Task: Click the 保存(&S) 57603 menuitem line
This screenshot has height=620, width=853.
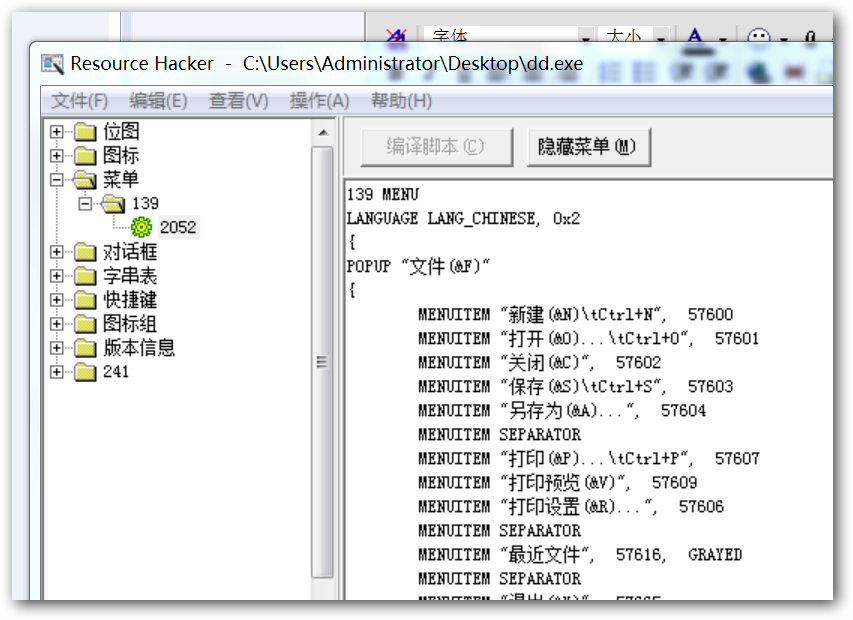Action: point(576,386)
